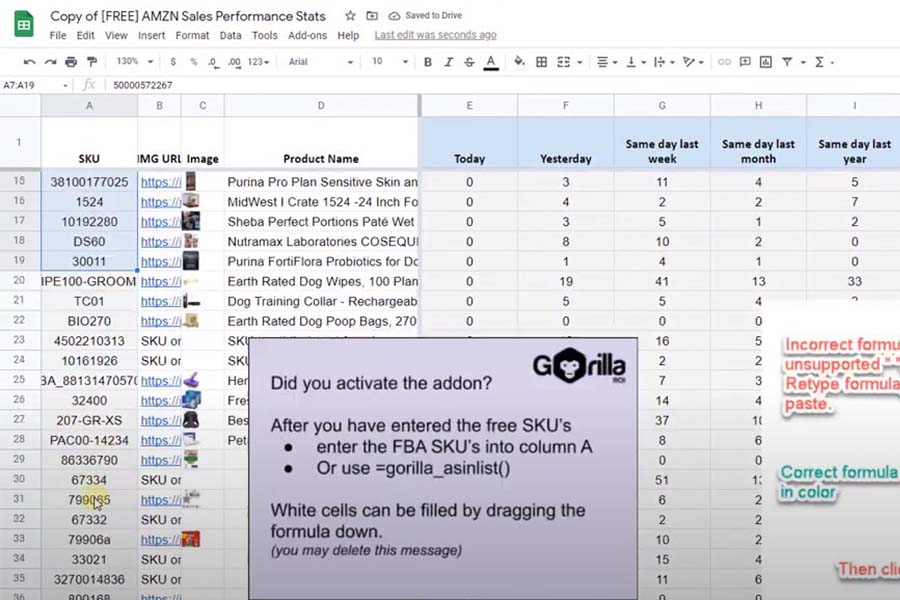Activate the paint format tool
Image resolution: width=900 pixels, height=600 pixels.
click(92, 62)
